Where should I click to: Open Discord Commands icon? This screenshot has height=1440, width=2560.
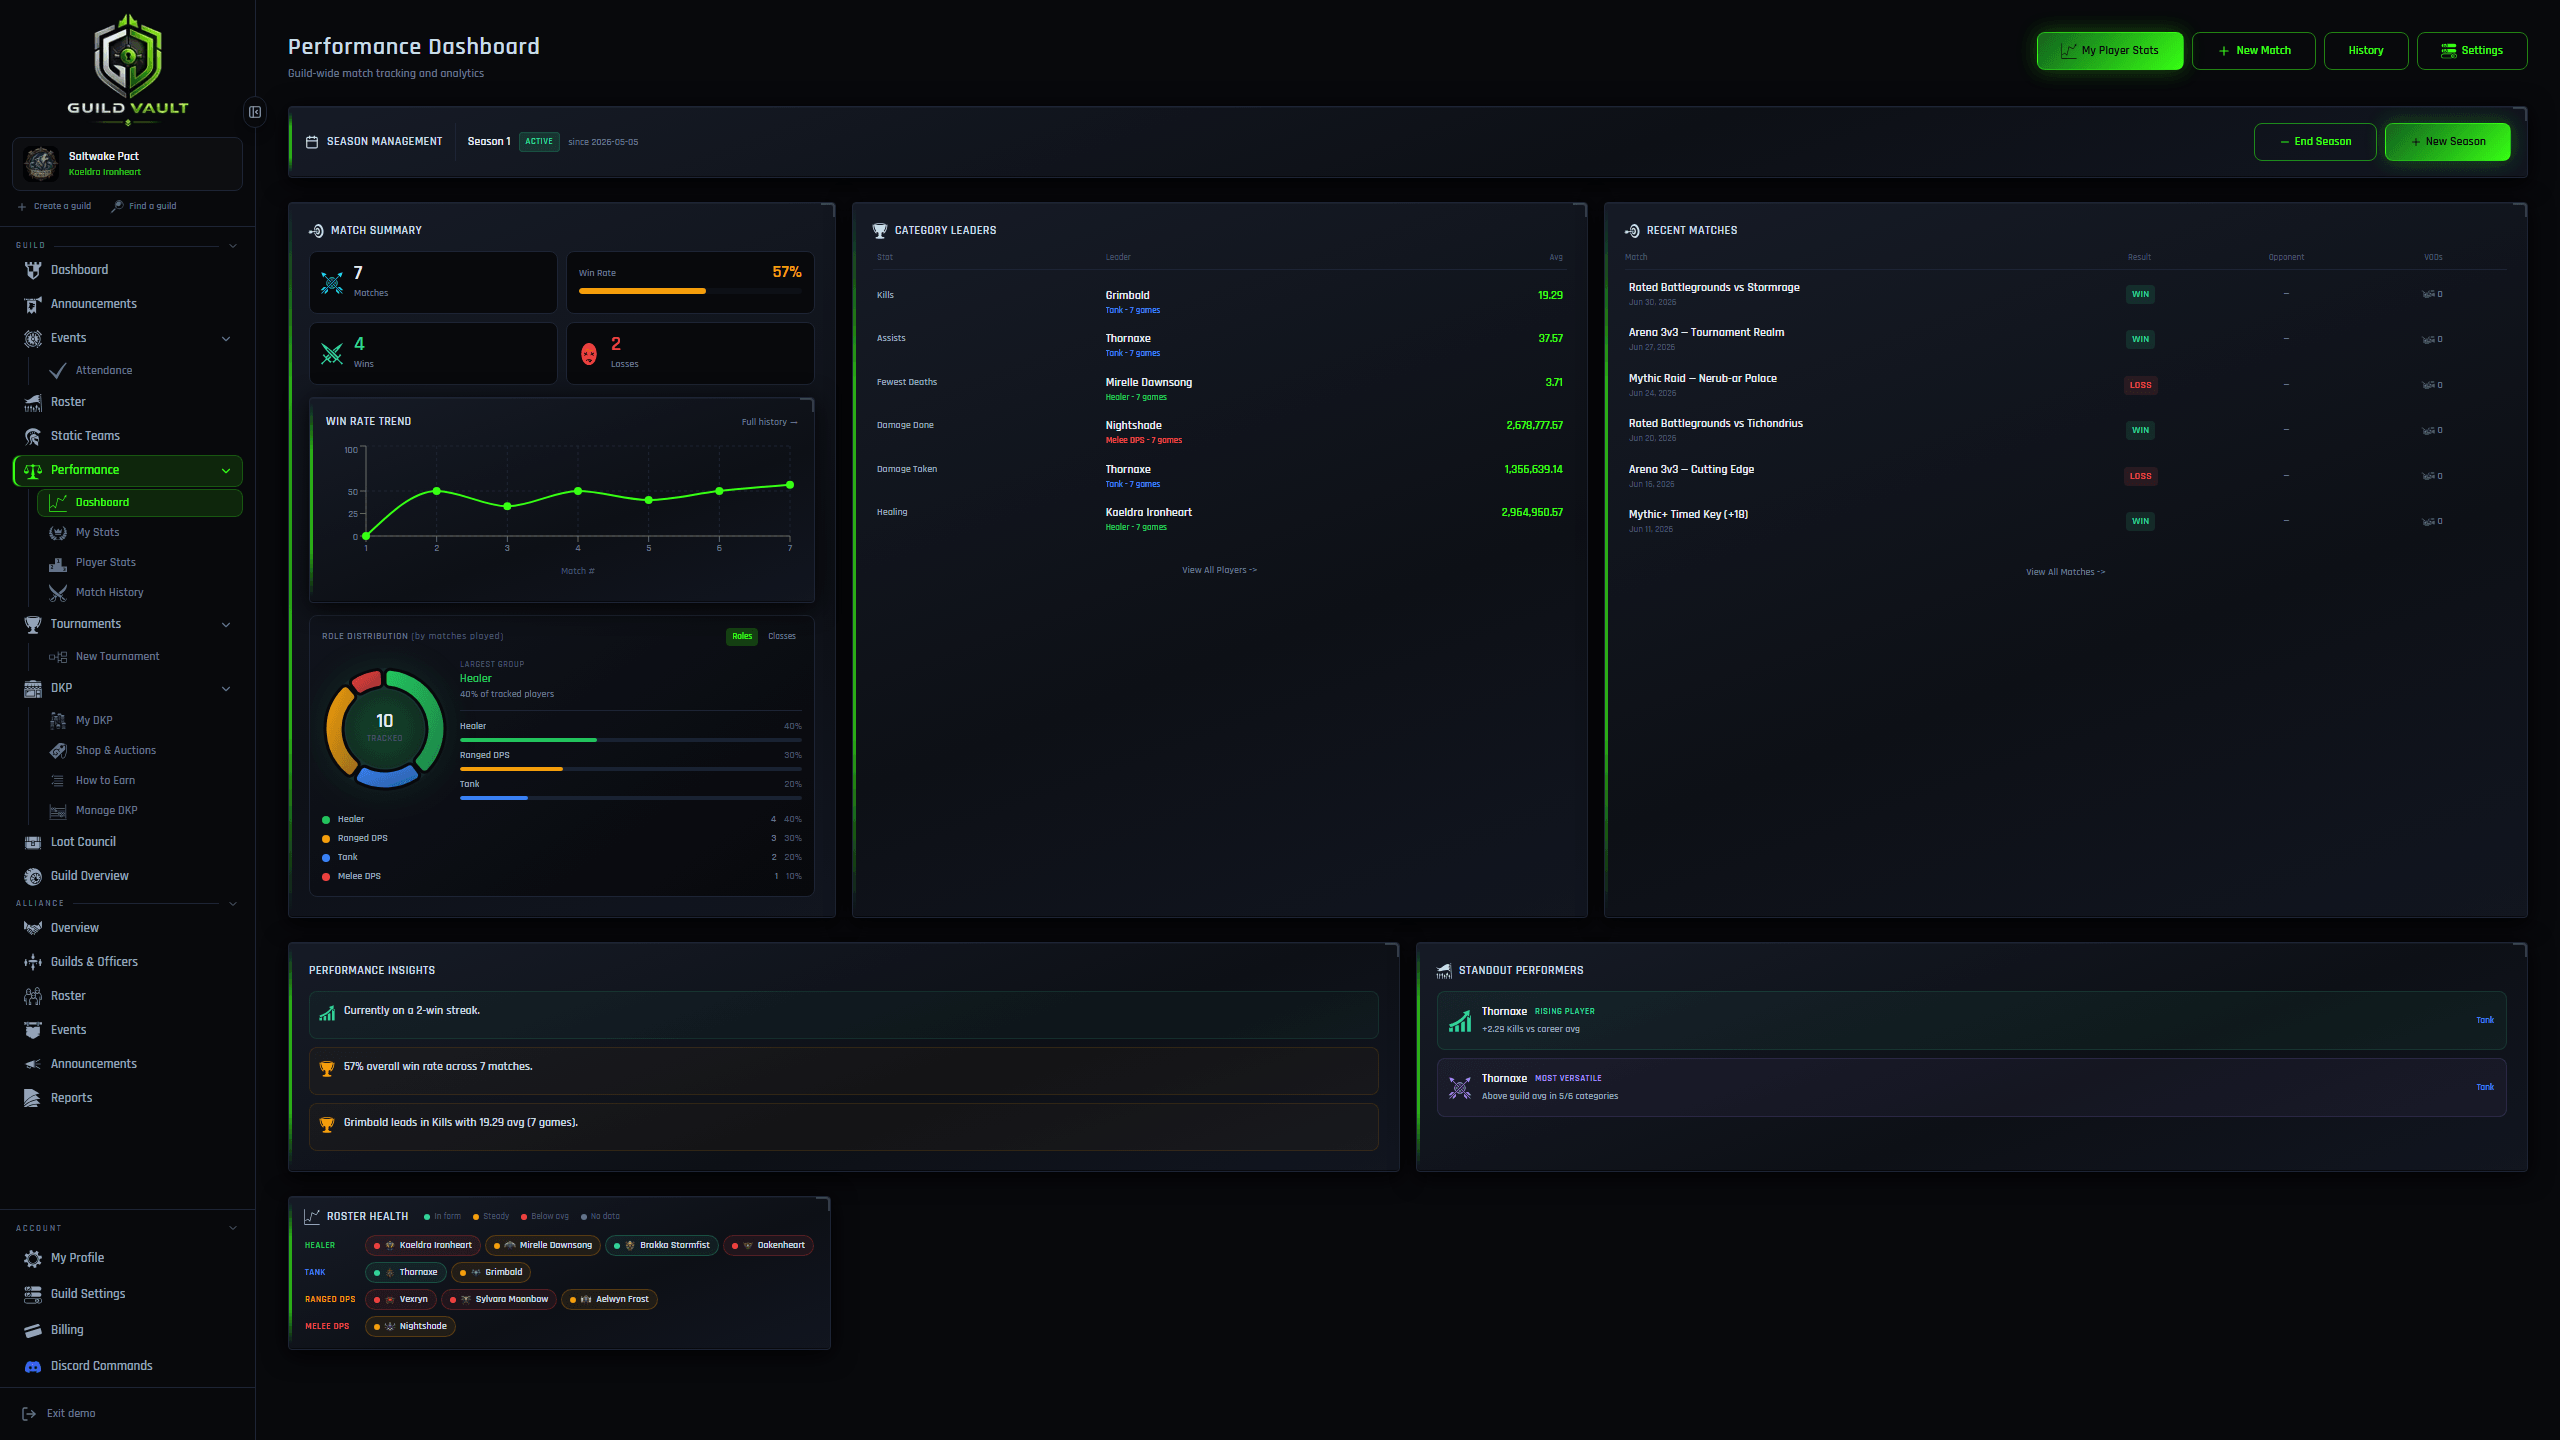pyautogui.click(x=33, y=1366)
